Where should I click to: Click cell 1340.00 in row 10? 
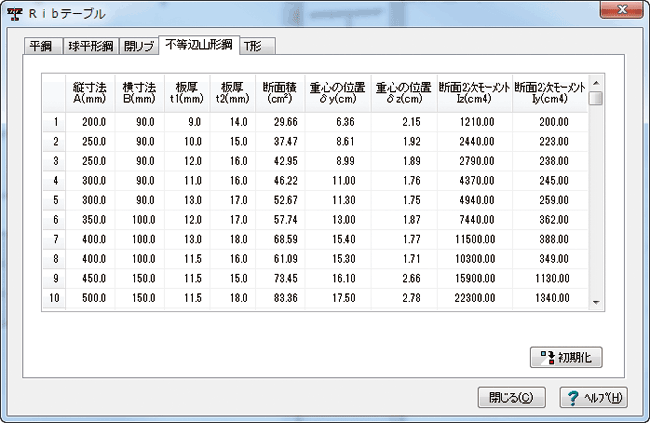pyautogui.click(x=550, y=298)
